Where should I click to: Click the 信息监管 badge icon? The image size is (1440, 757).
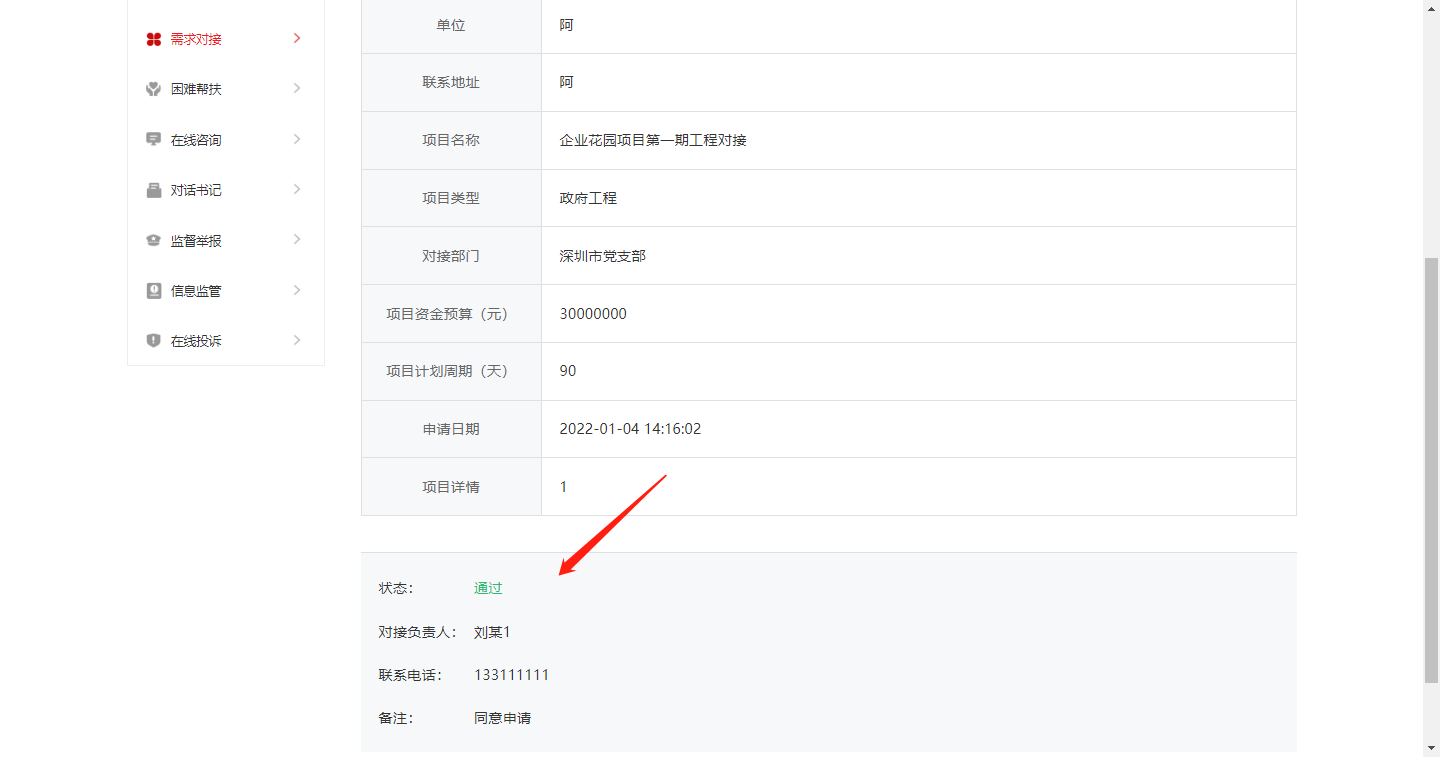tap(153, 290)
